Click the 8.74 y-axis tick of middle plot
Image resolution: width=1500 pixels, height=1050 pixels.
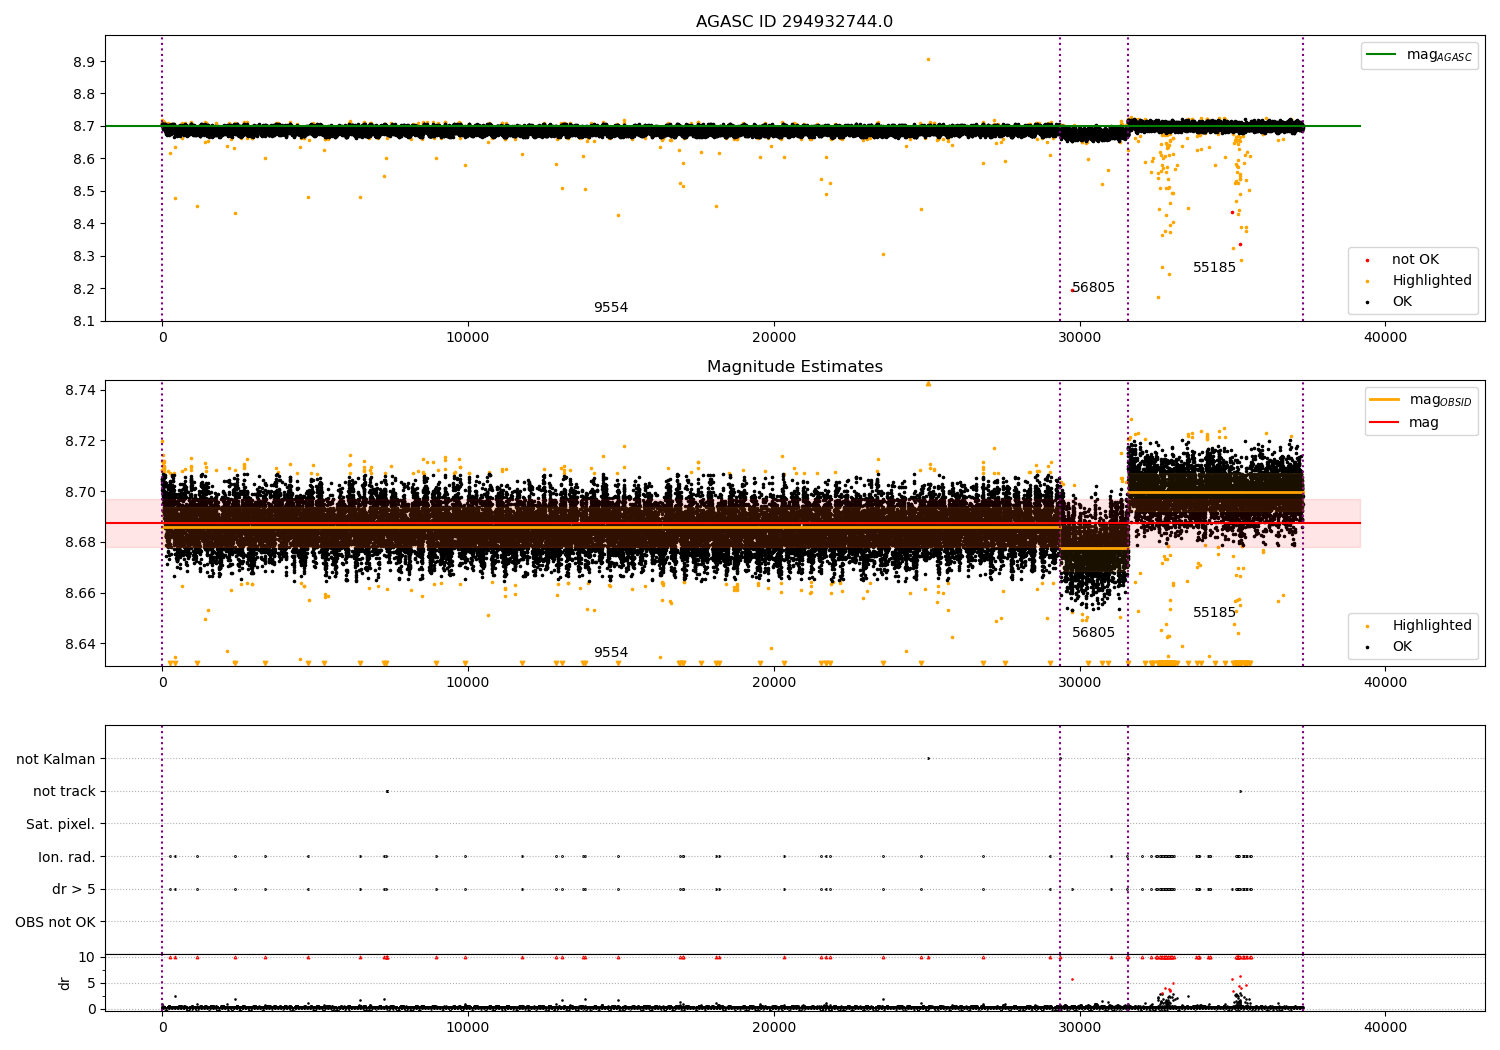[80, 390]
